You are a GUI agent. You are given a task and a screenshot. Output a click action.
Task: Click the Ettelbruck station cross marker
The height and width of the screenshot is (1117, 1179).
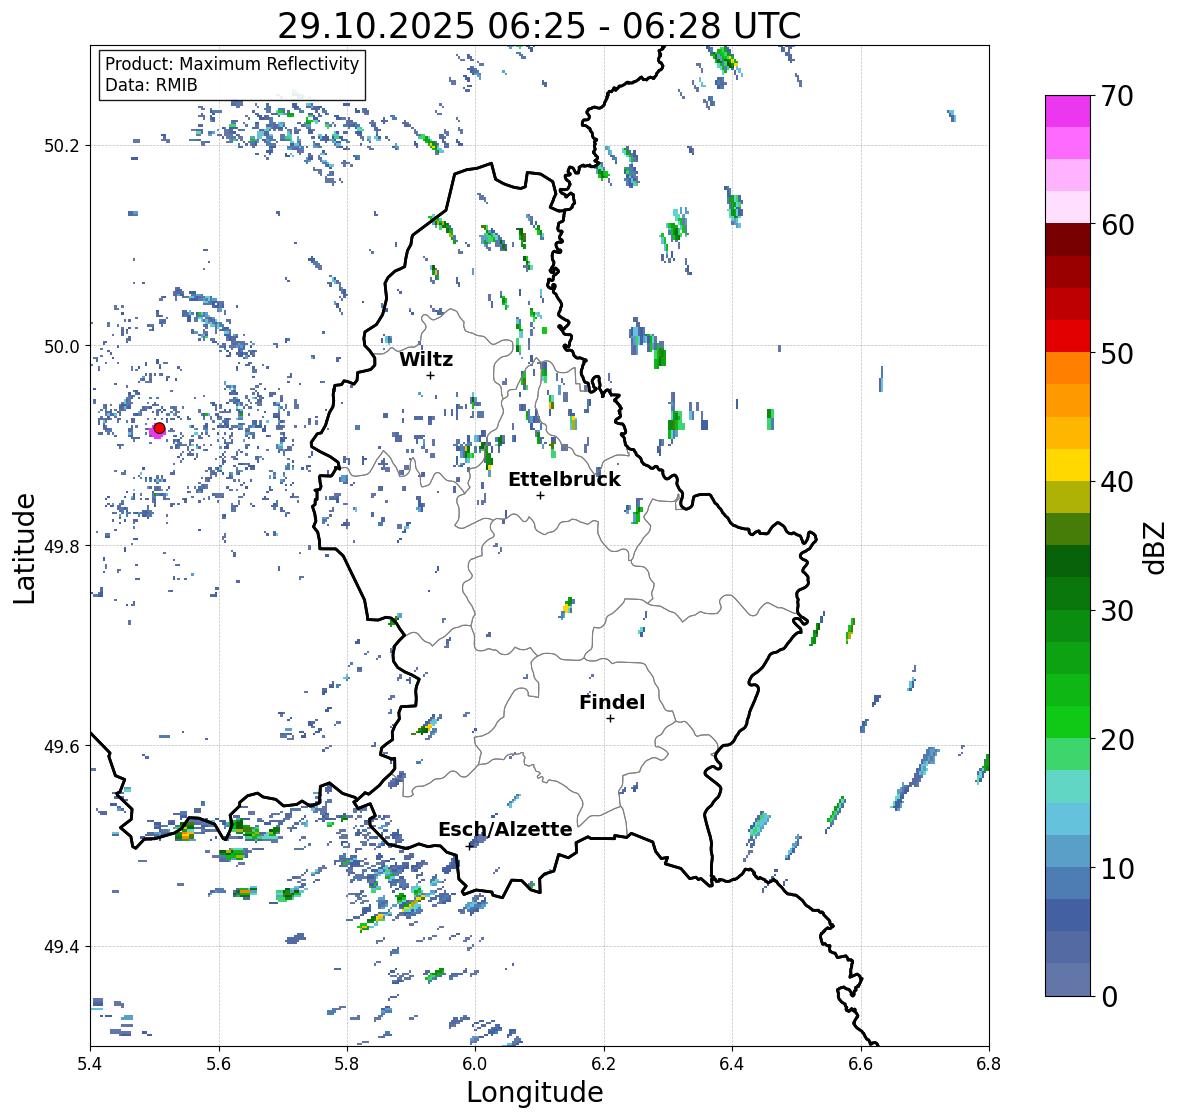click(540, 495)
